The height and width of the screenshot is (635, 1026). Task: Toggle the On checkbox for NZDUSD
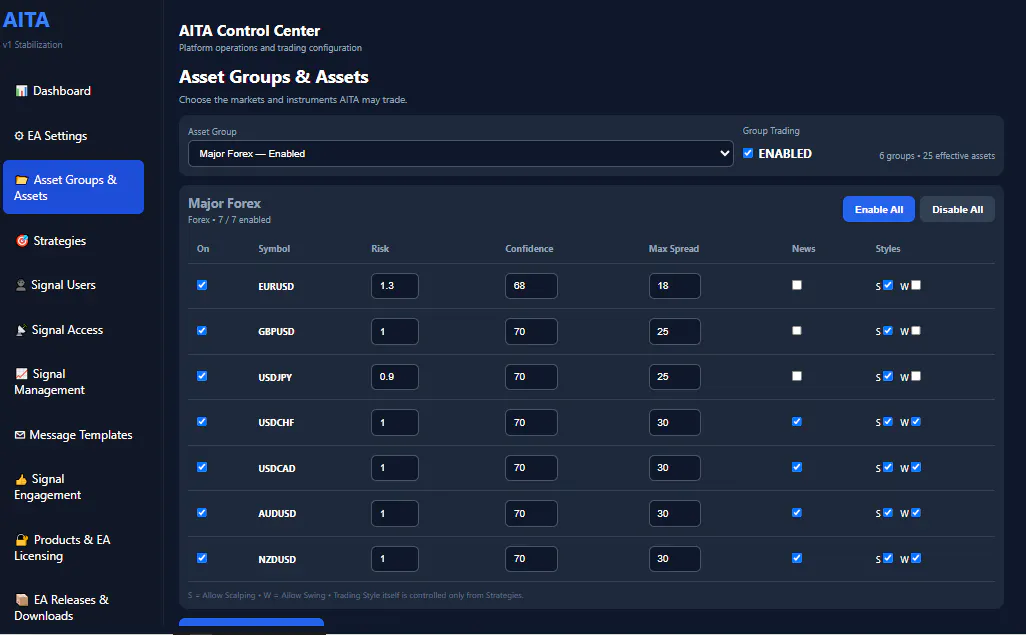pyautogui.click(x=202, y=558)
